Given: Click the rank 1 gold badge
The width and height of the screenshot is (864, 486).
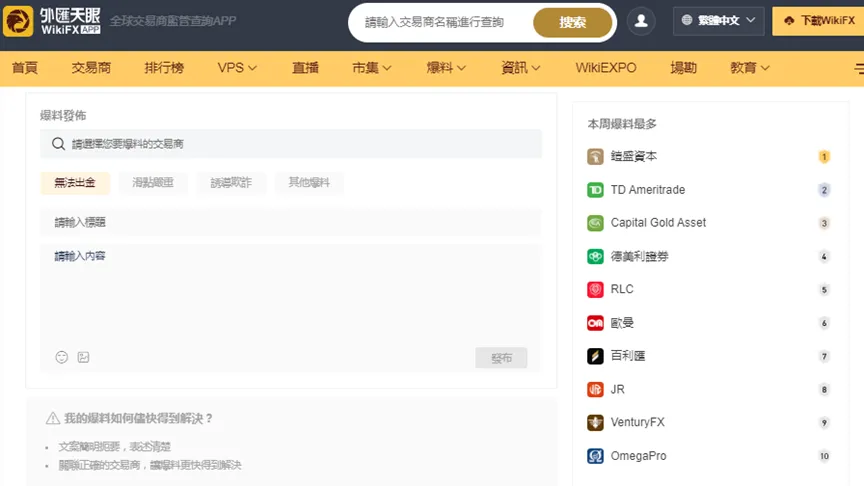Looking at the screenshot, I should (x=824, y=157).
